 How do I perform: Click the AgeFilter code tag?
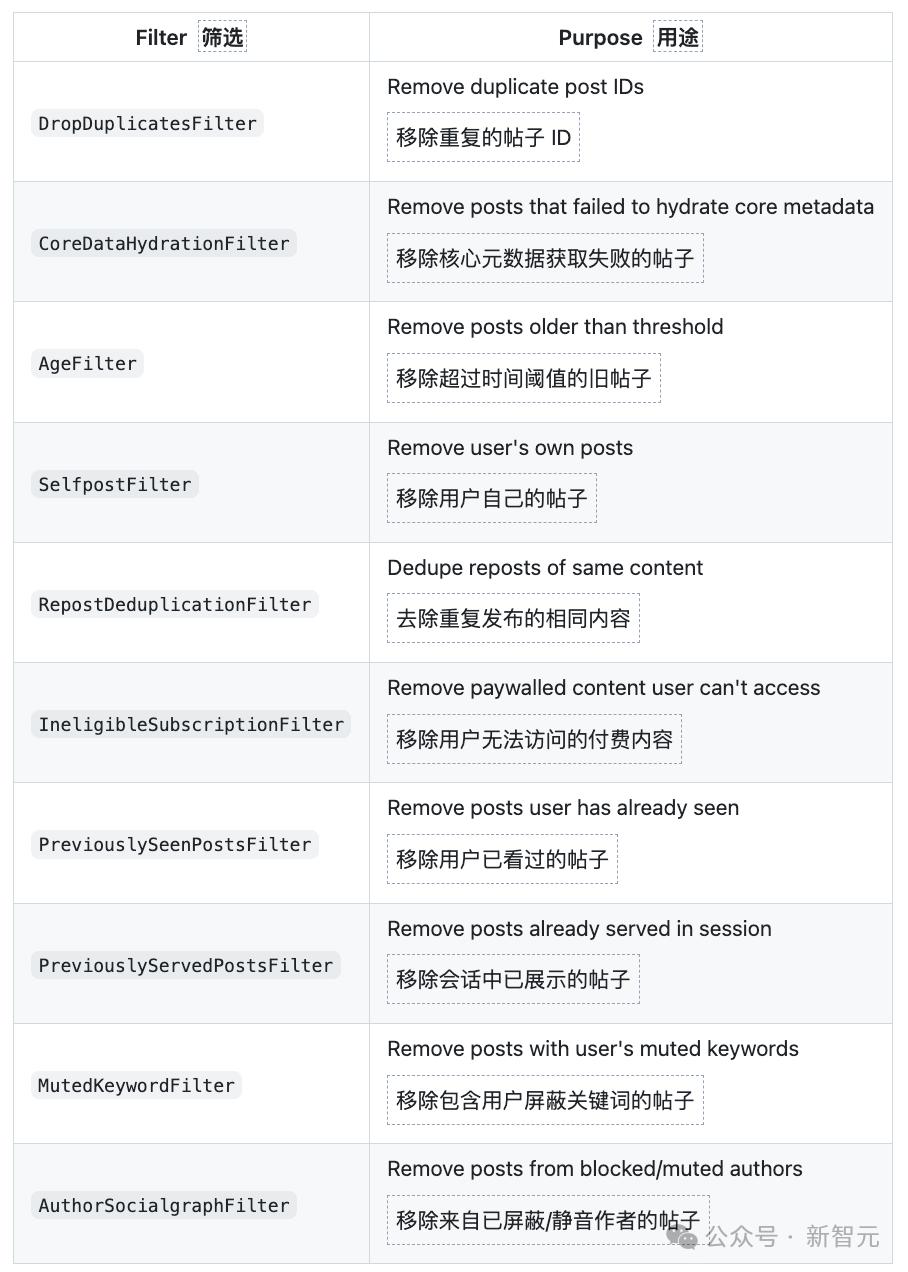coord(87,364)
